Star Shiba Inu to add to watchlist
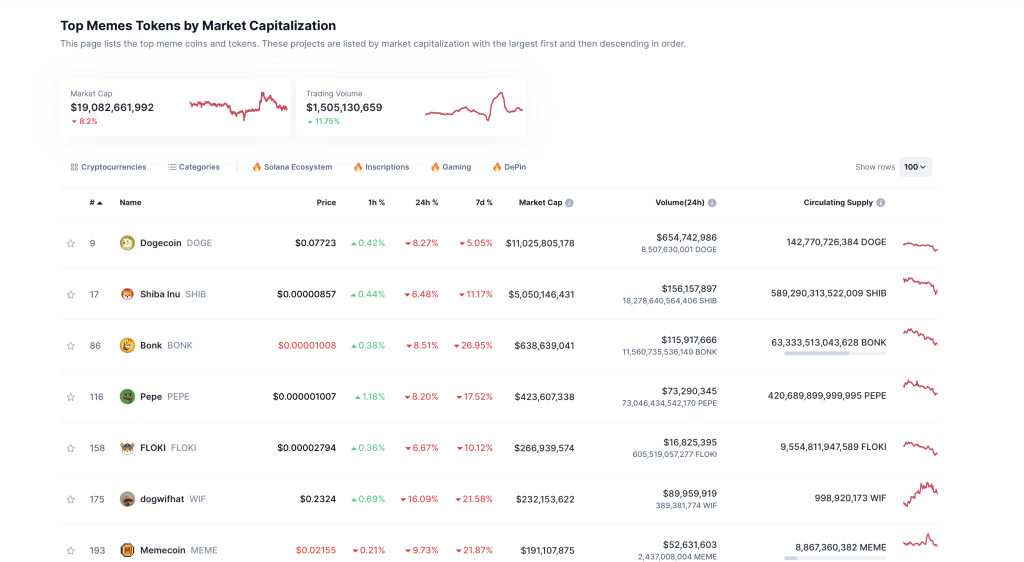Image resolution: width=1024 pixels, height=562 pixels. tap(71, 294)
